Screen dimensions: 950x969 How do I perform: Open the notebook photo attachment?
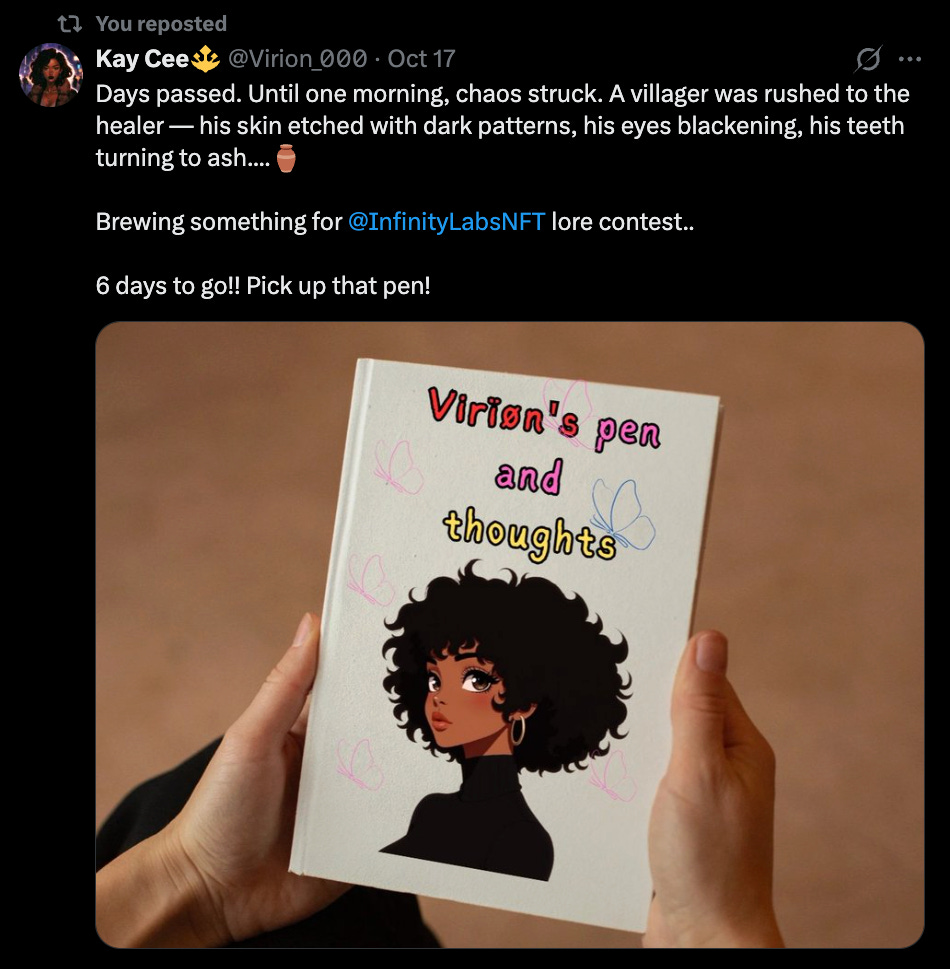(x=510, y=635)
